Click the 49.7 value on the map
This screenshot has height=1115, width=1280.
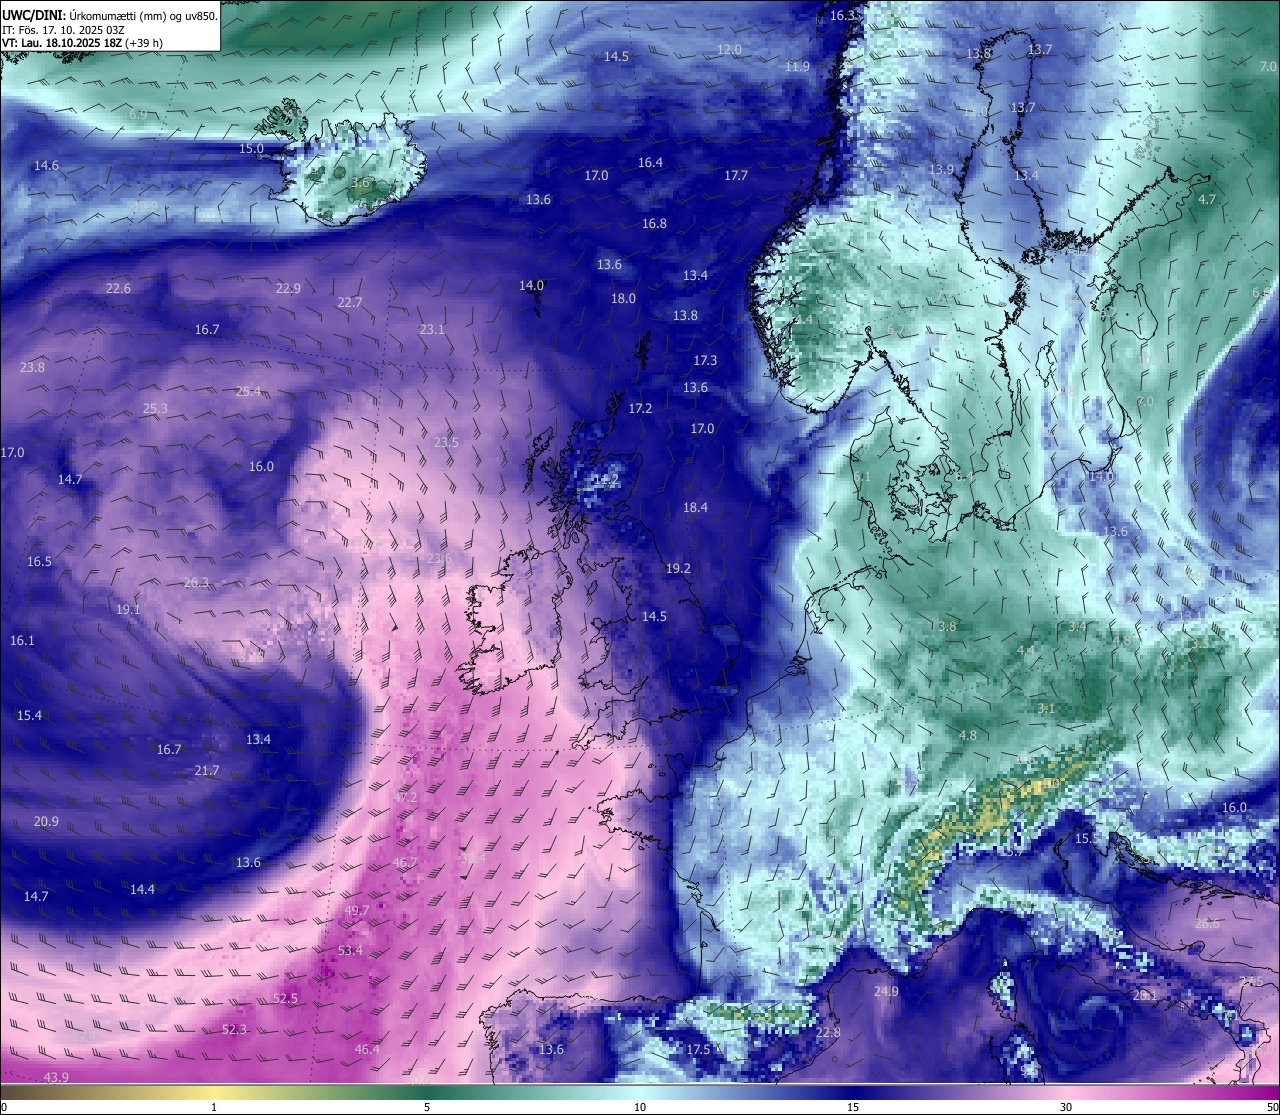click(x=356, y=910)
